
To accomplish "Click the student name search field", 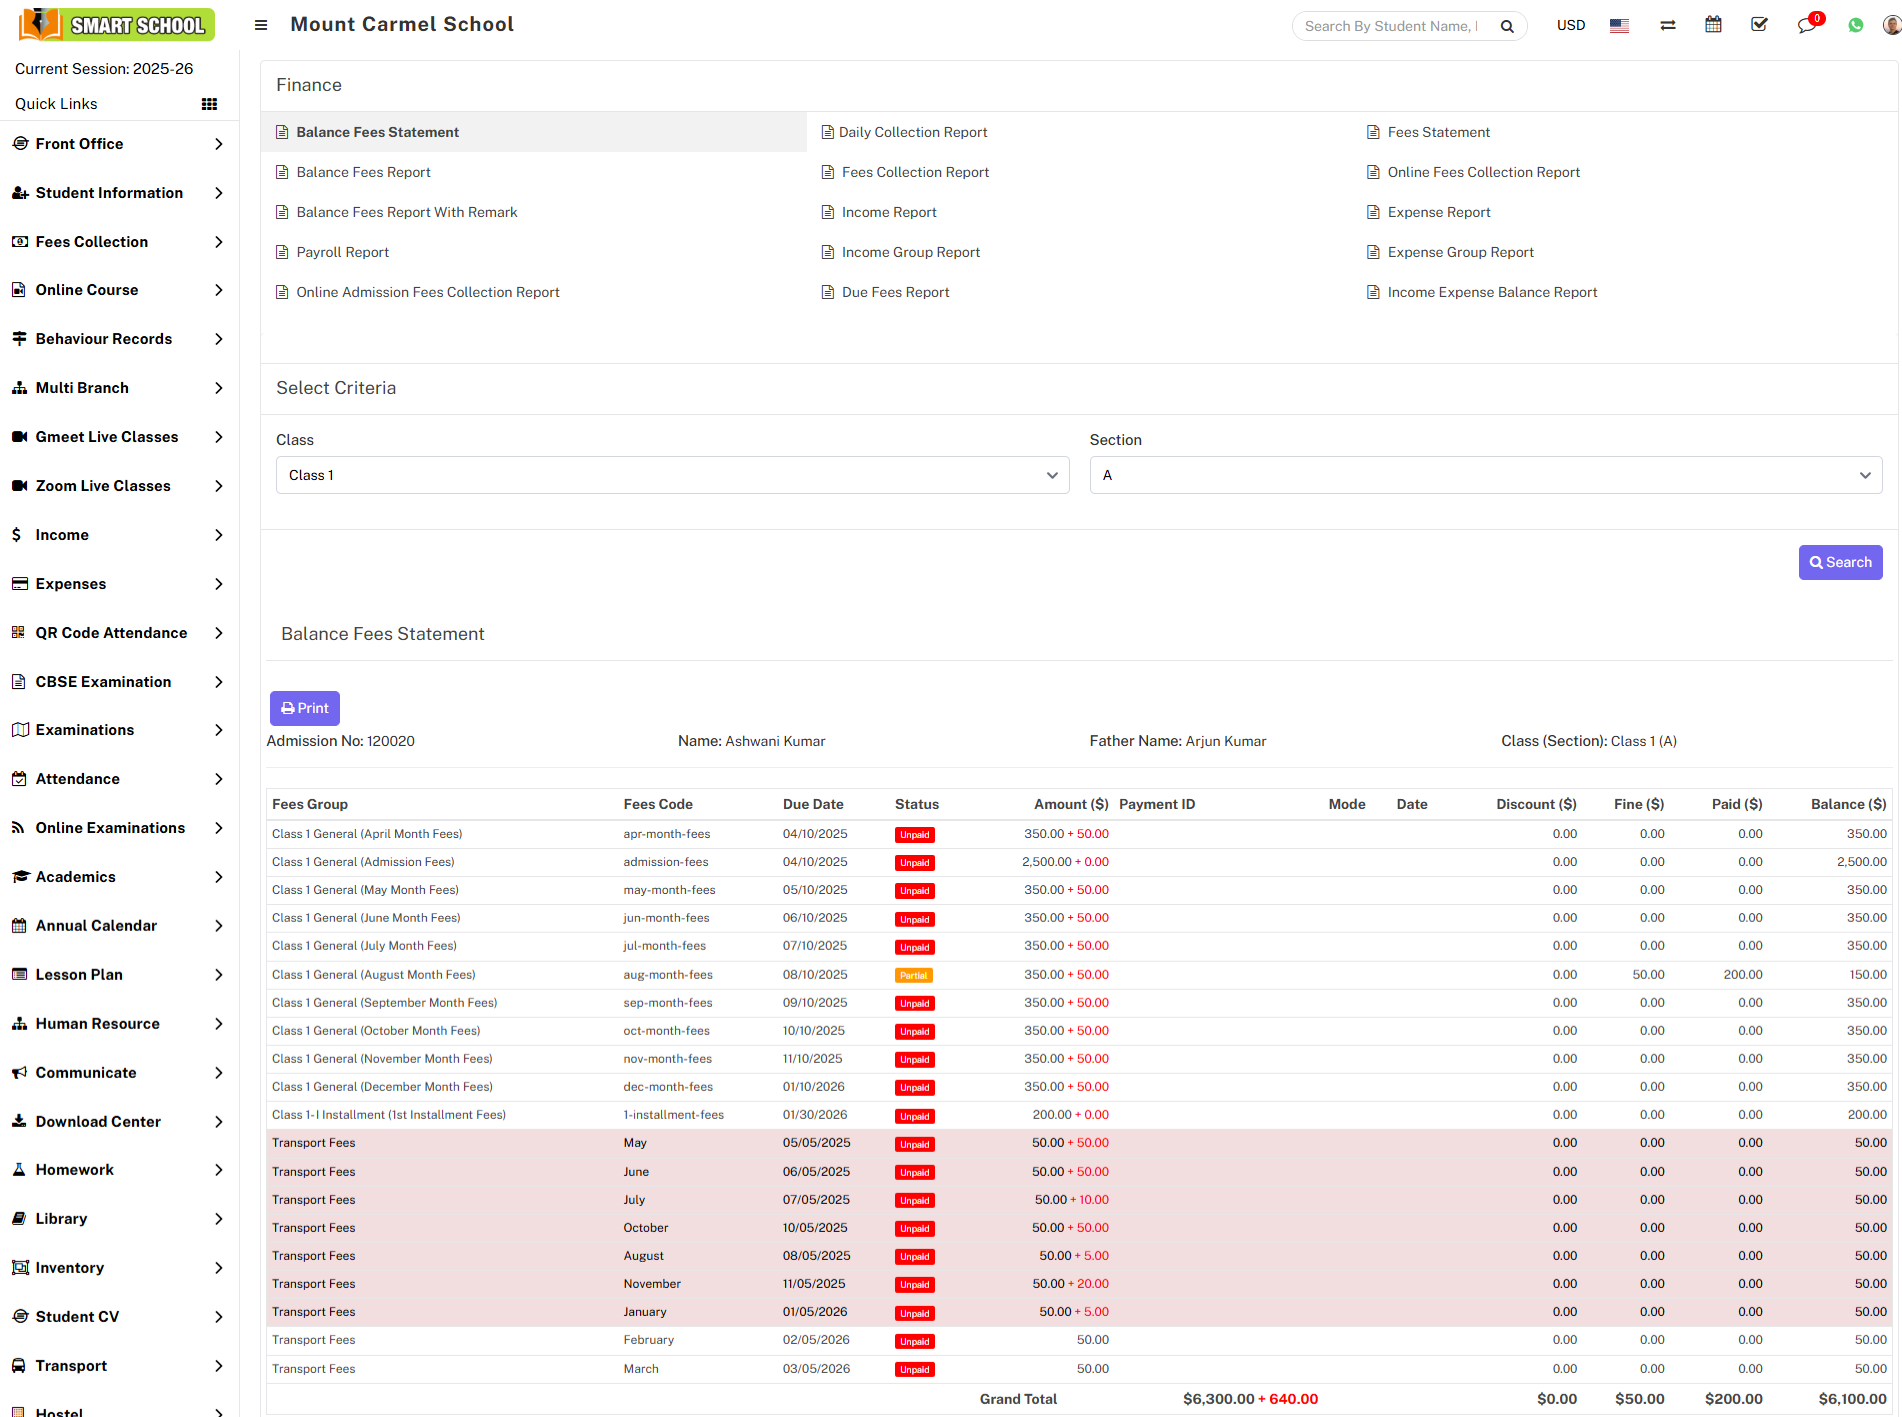I will [x=1391, y=26].
